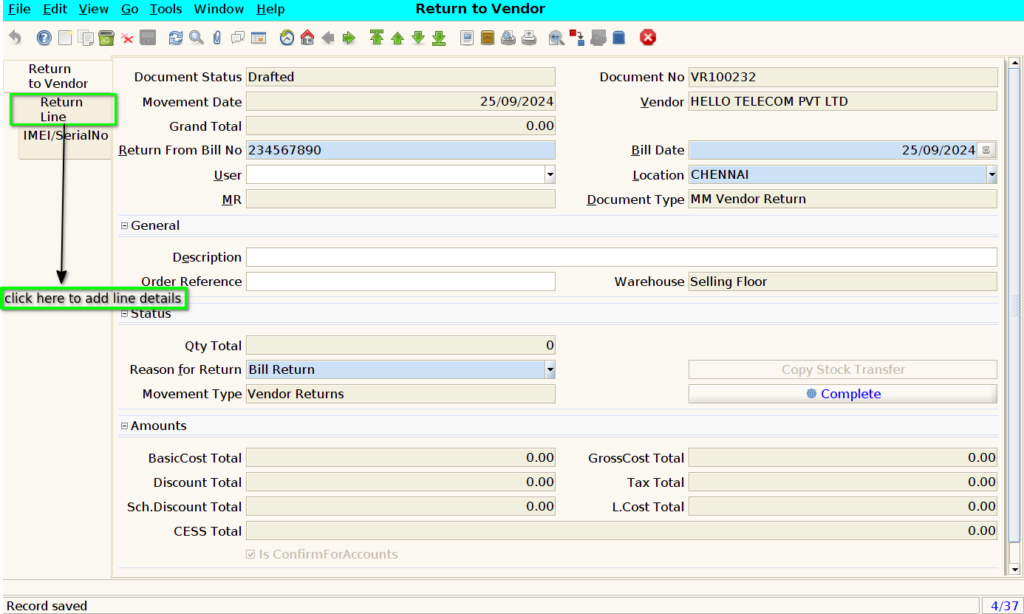Open the Go menu

[x=129, y=9]
